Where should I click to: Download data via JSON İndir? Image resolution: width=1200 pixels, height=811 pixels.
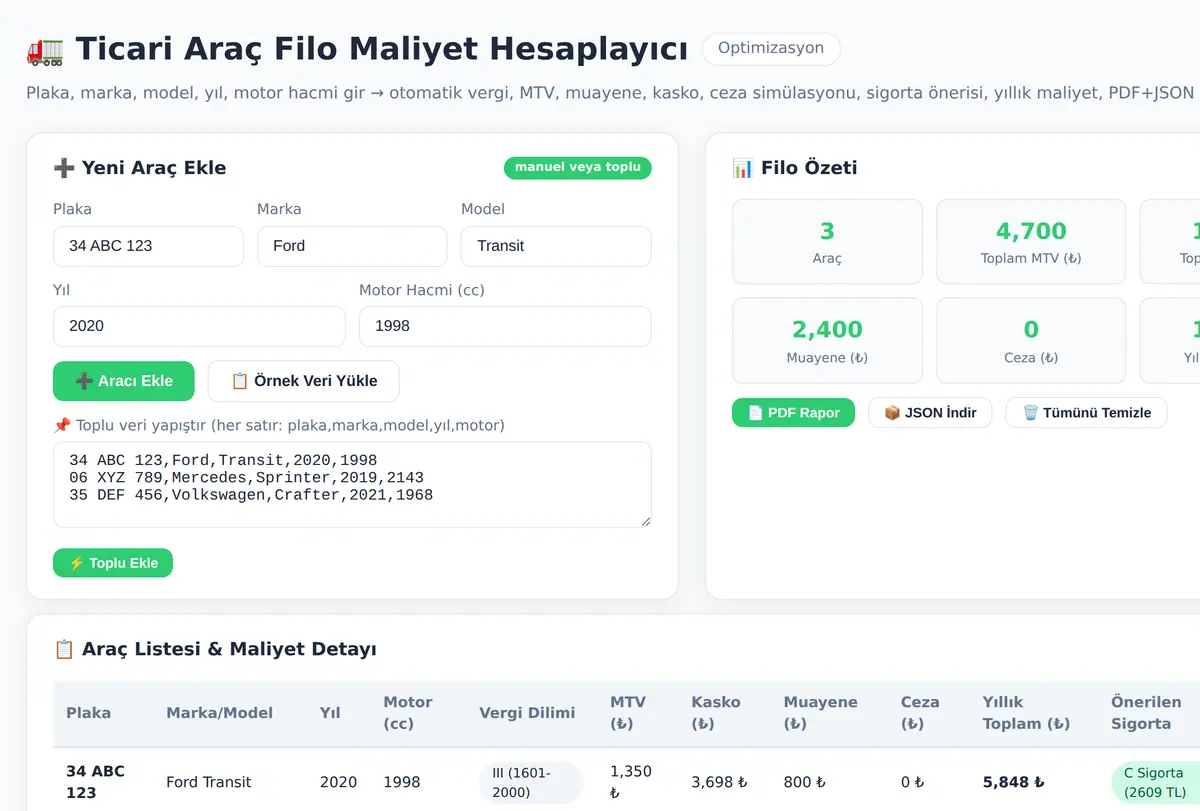pos(930,412)
